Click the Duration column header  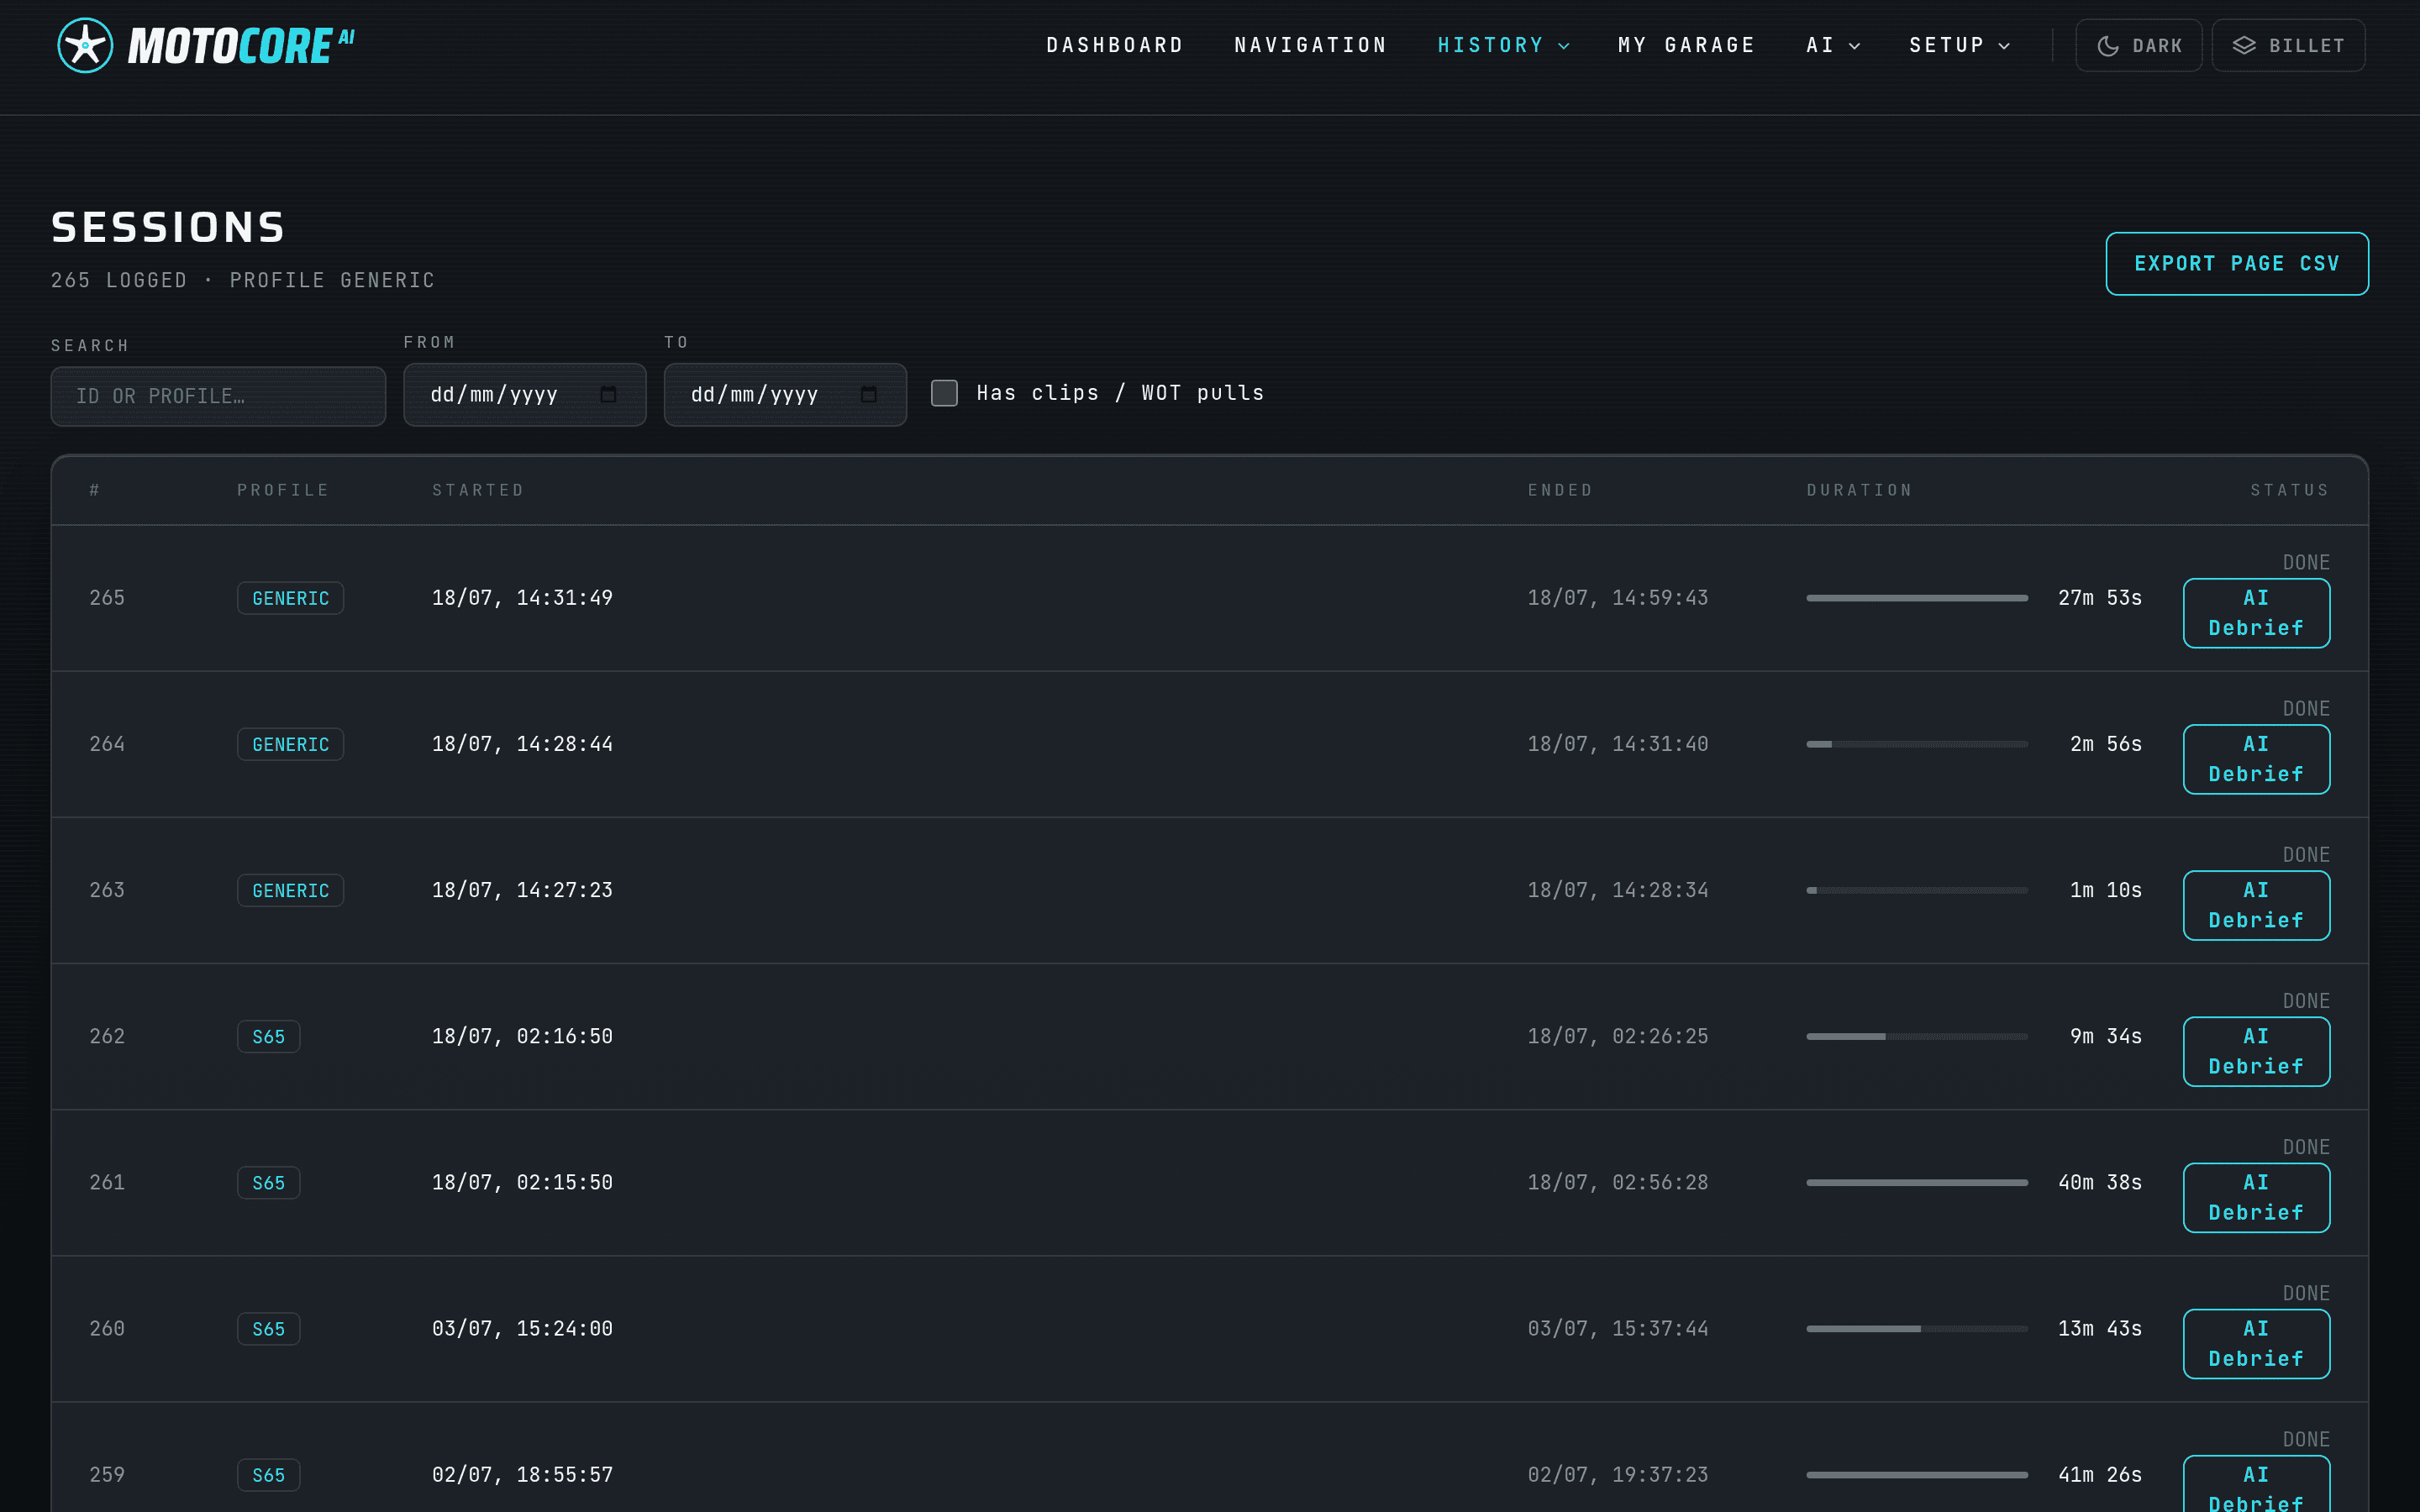pyautogui.click(x=1859, y=490)
